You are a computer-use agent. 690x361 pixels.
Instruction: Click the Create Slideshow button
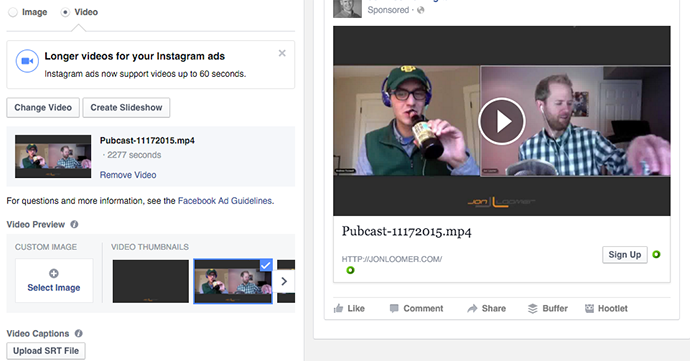[x=126, y=107]
